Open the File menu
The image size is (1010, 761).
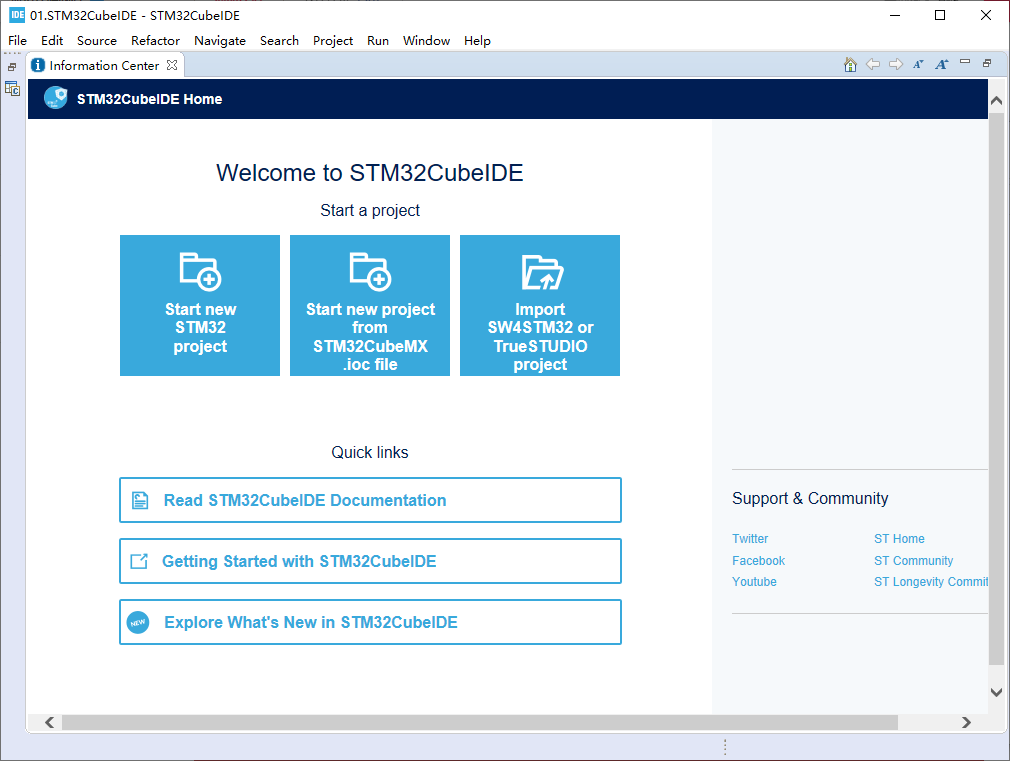(17, 41)
